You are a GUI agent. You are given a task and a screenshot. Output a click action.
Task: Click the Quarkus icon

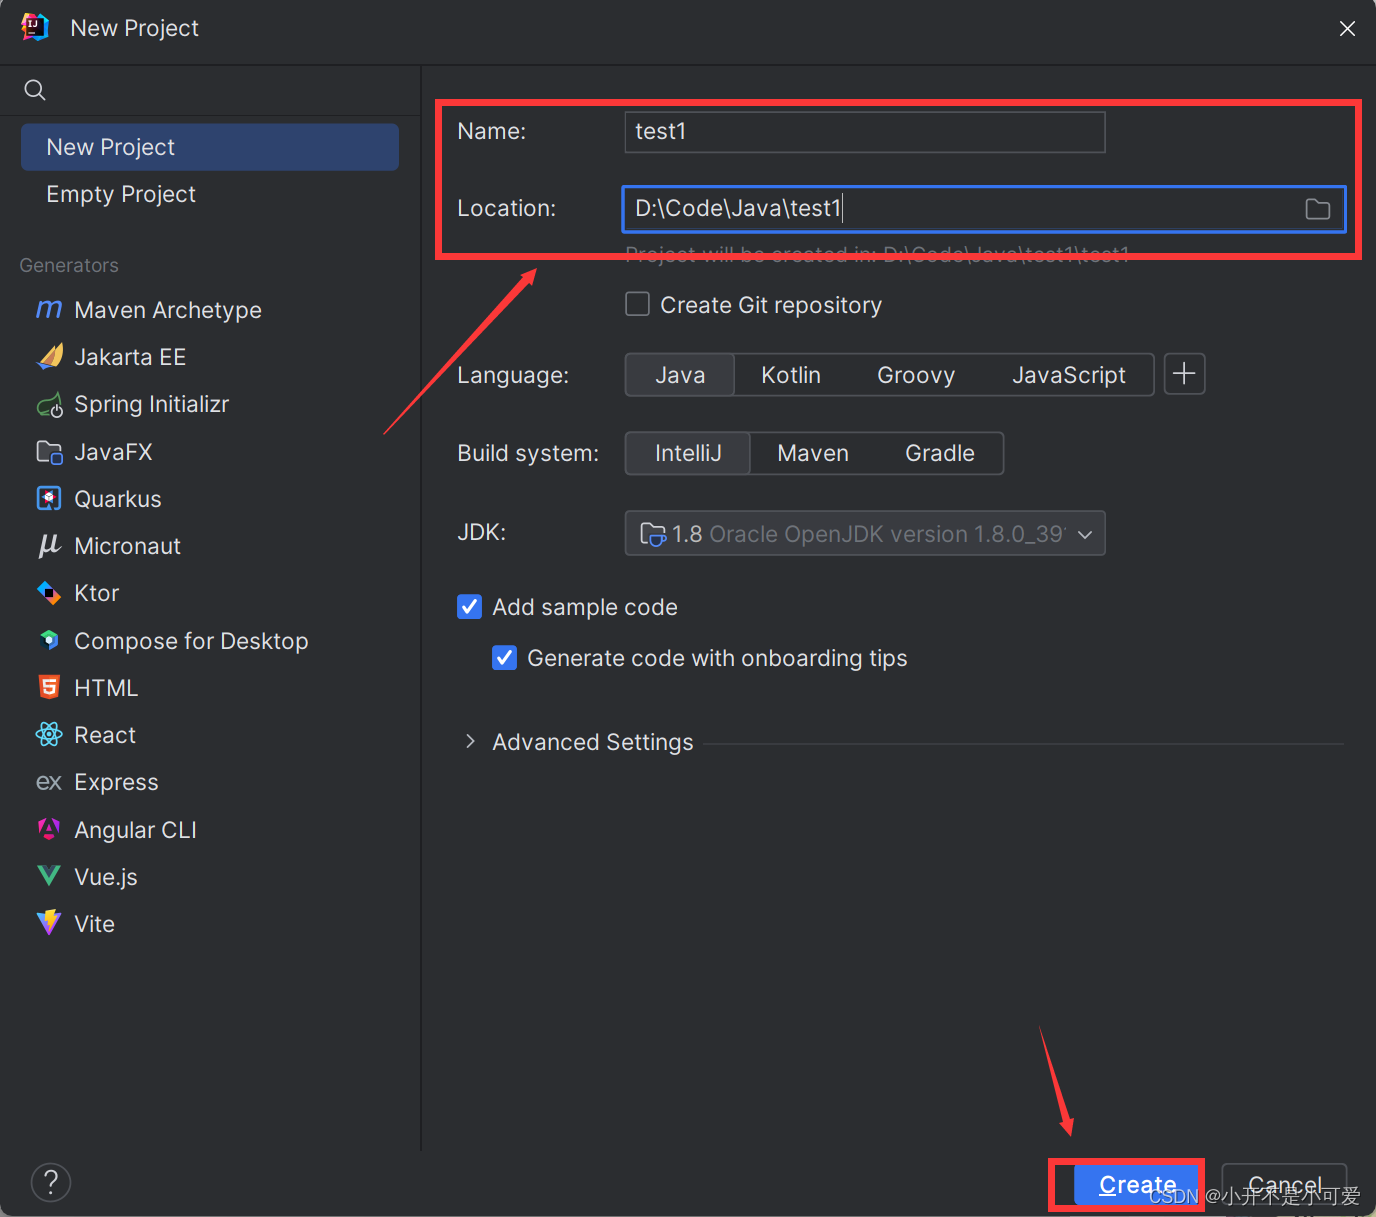[x=49, y=499]
